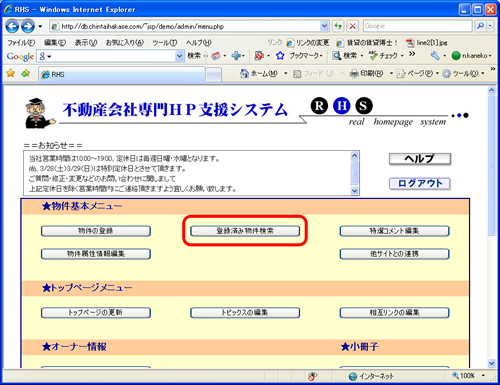The width and height of the screenshot is (500, 385).
Task: Click the Print icon in the command bar
Action: click(x=354, y=74)
